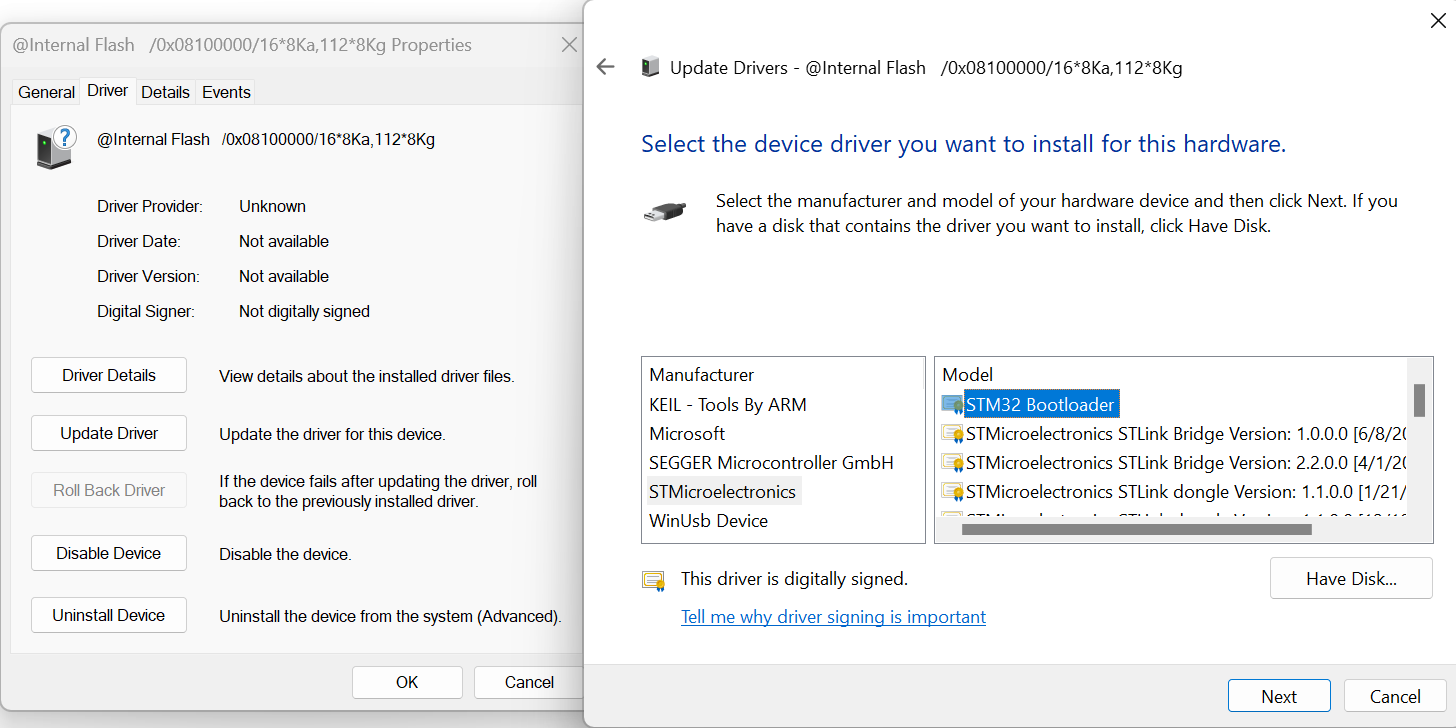Screen dimensions: 1456x728
Task: Select KEIL - Tools By ARM manufacturer
Action: (727, 405)
